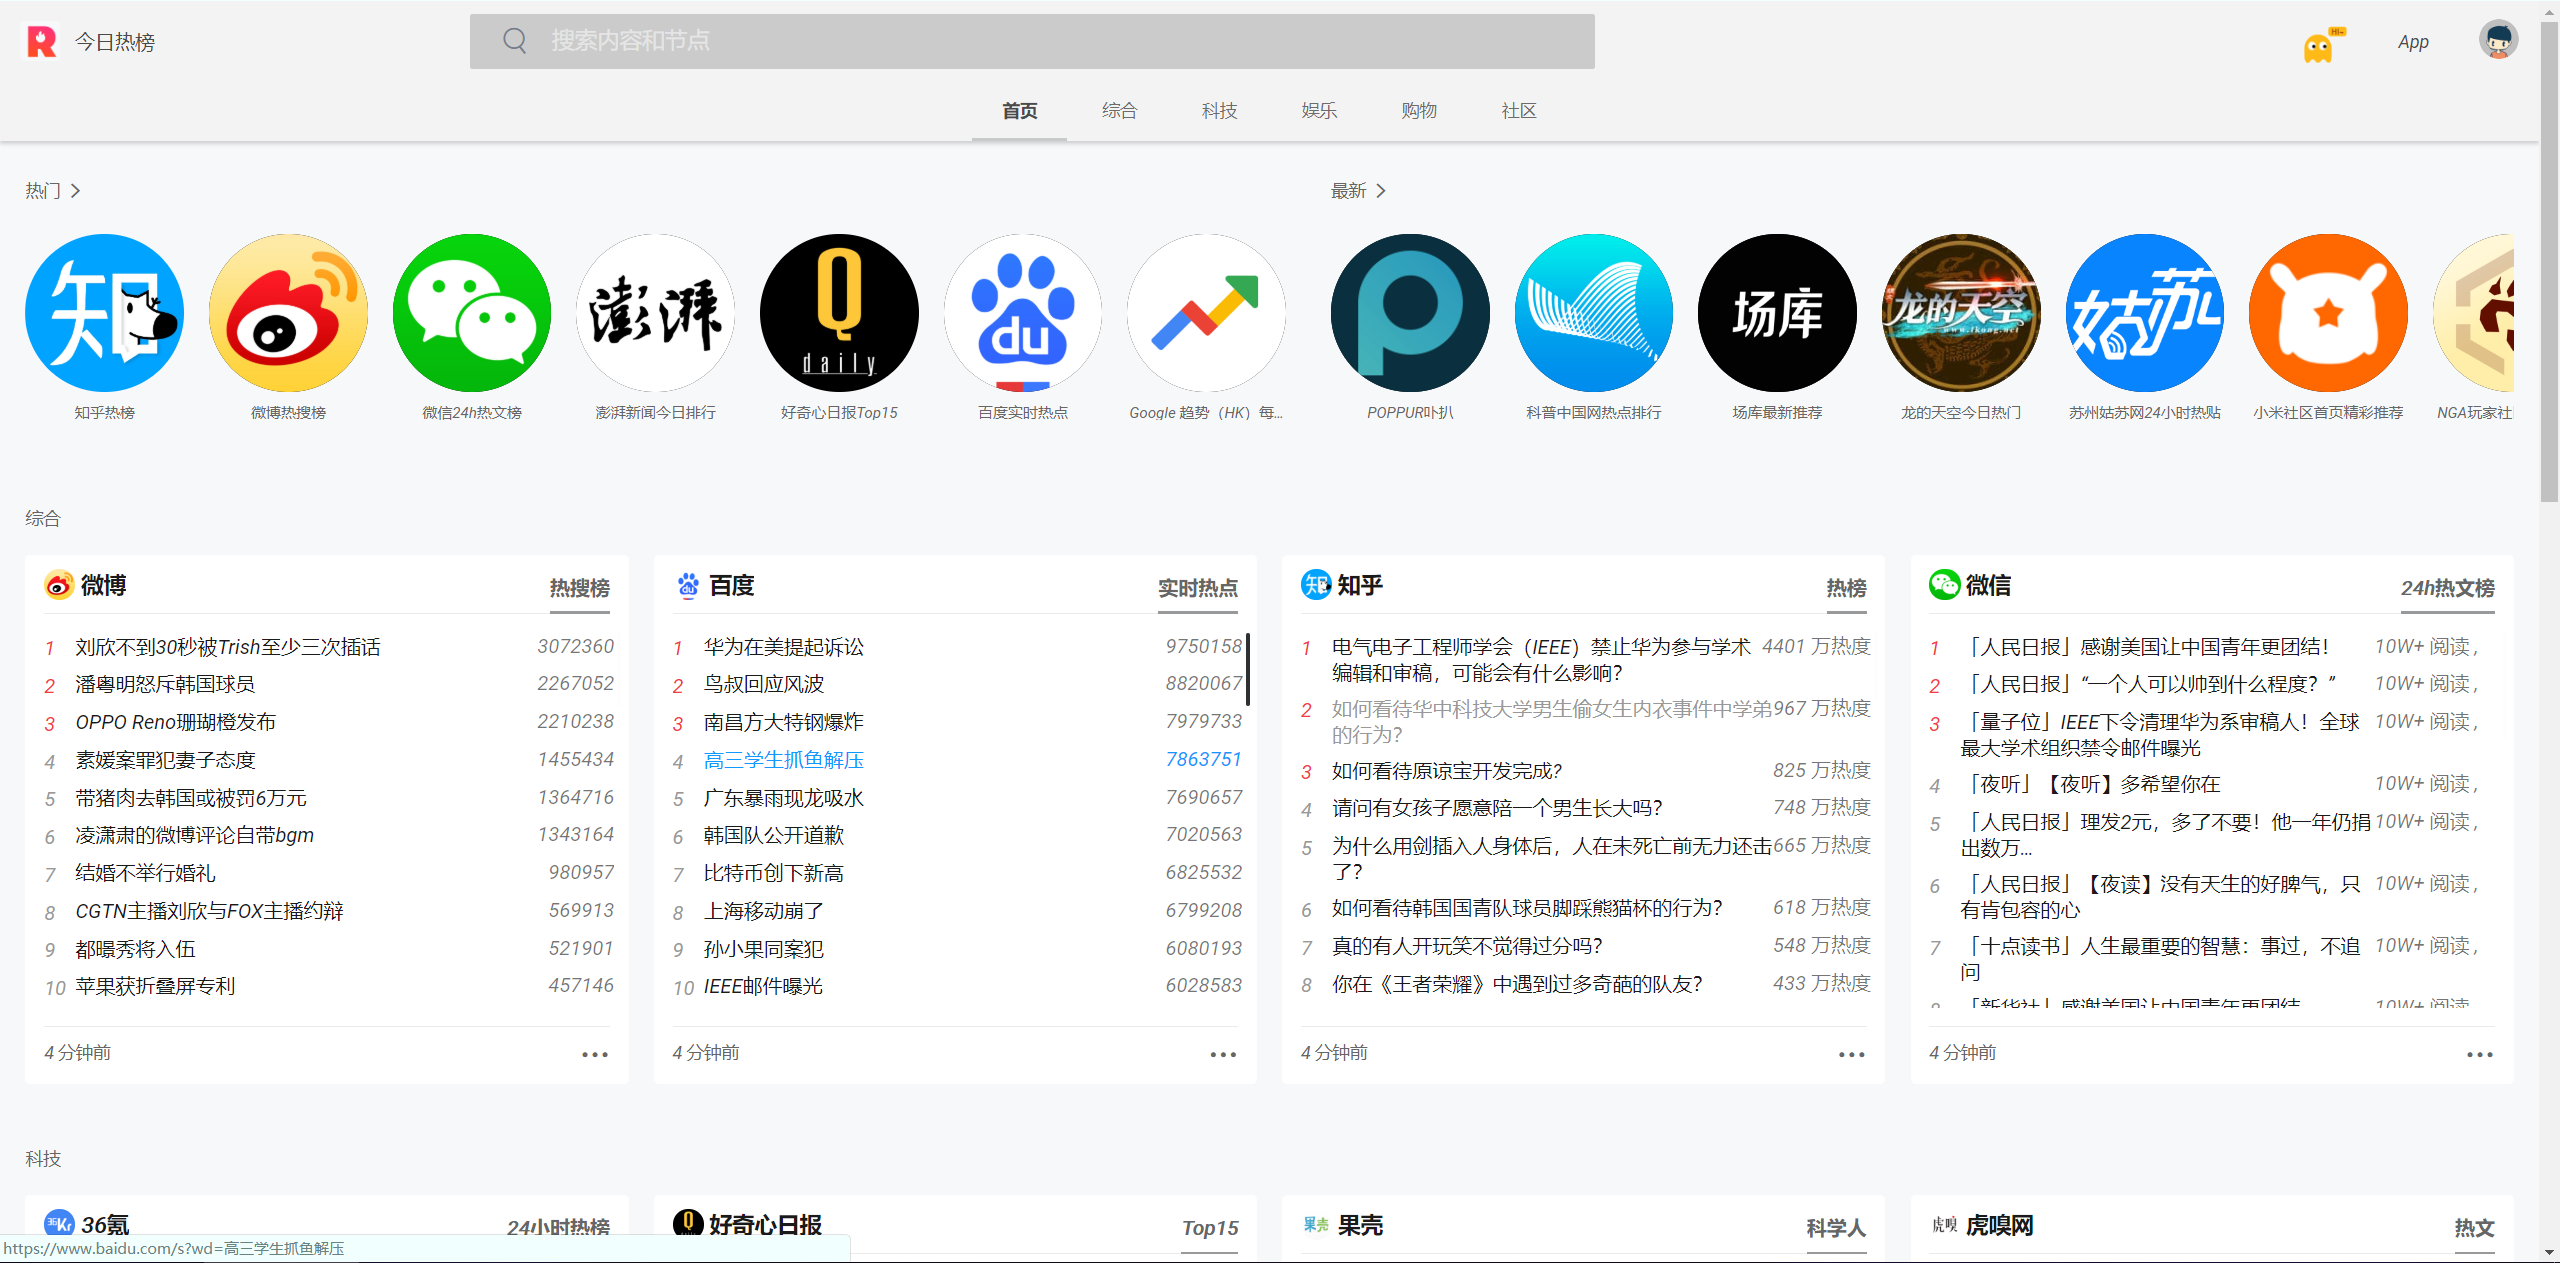The image size is (2560, 1263).
Task: Click the 搜索内容和节点 search field
Action: tap(1032, 41)
